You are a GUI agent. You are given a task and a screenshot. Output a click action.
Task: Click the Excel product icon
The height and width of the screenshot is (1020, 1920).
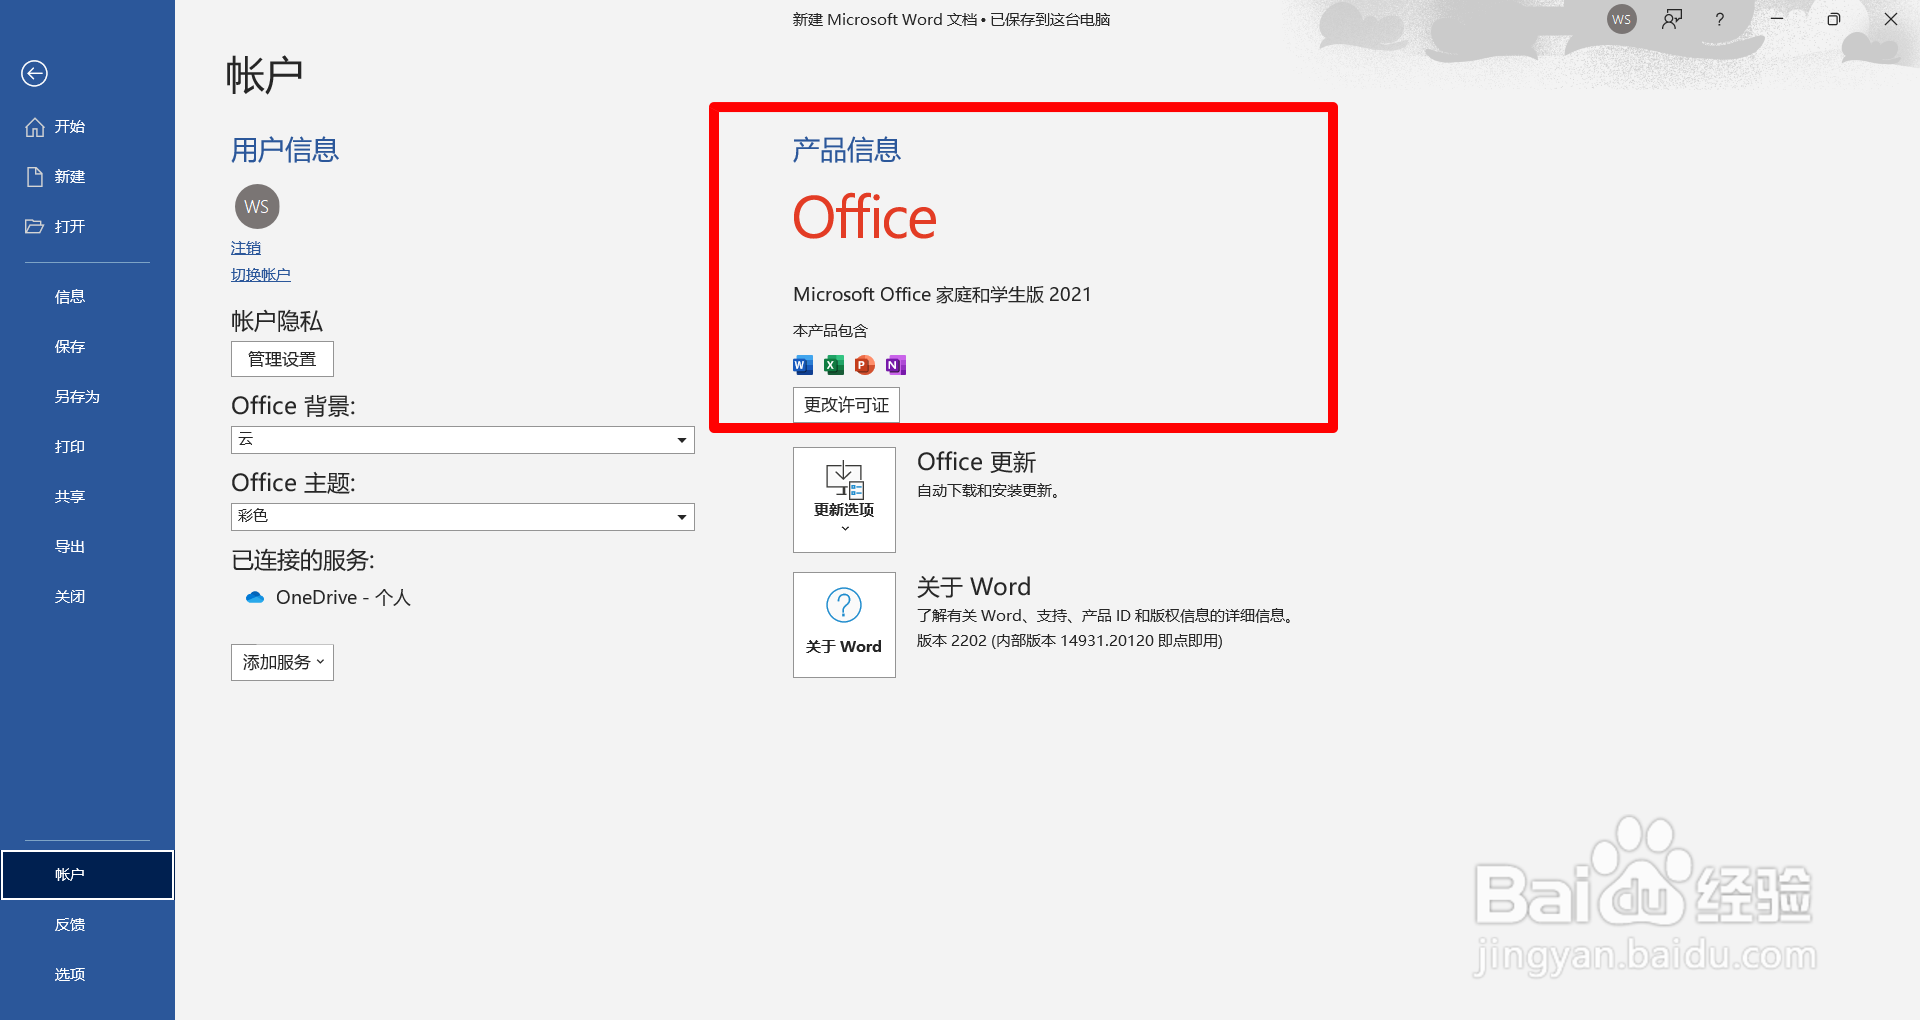(834, 365)
